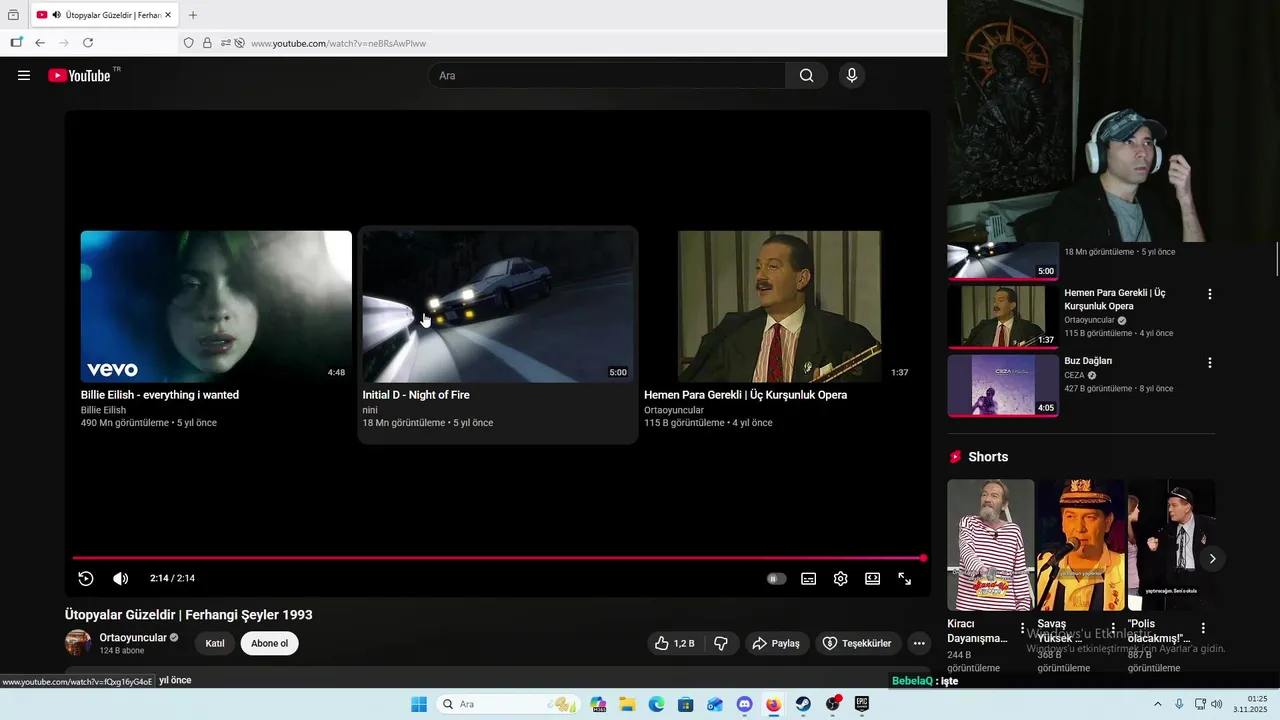Open the Buz Dağları sidebar video thumbnail
Screen dimensions: 1280x720
pos(1003,385)
